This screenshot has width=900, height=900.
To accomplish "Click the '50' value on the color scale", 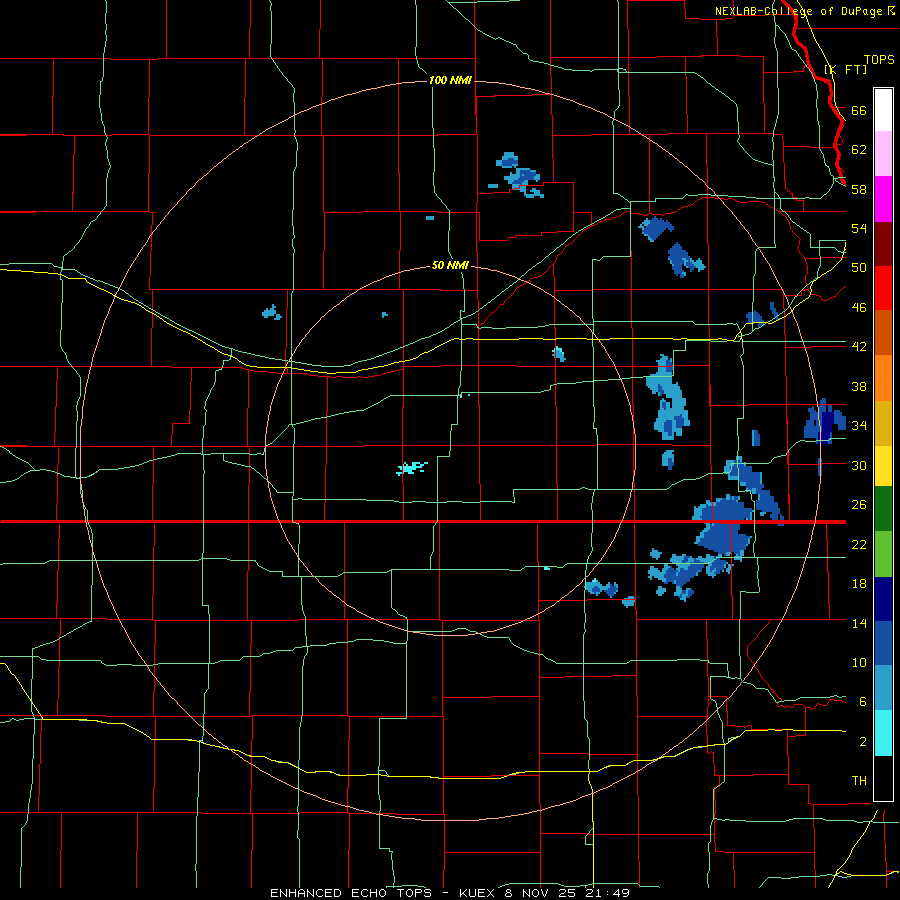I will click(x=859, y=268).
